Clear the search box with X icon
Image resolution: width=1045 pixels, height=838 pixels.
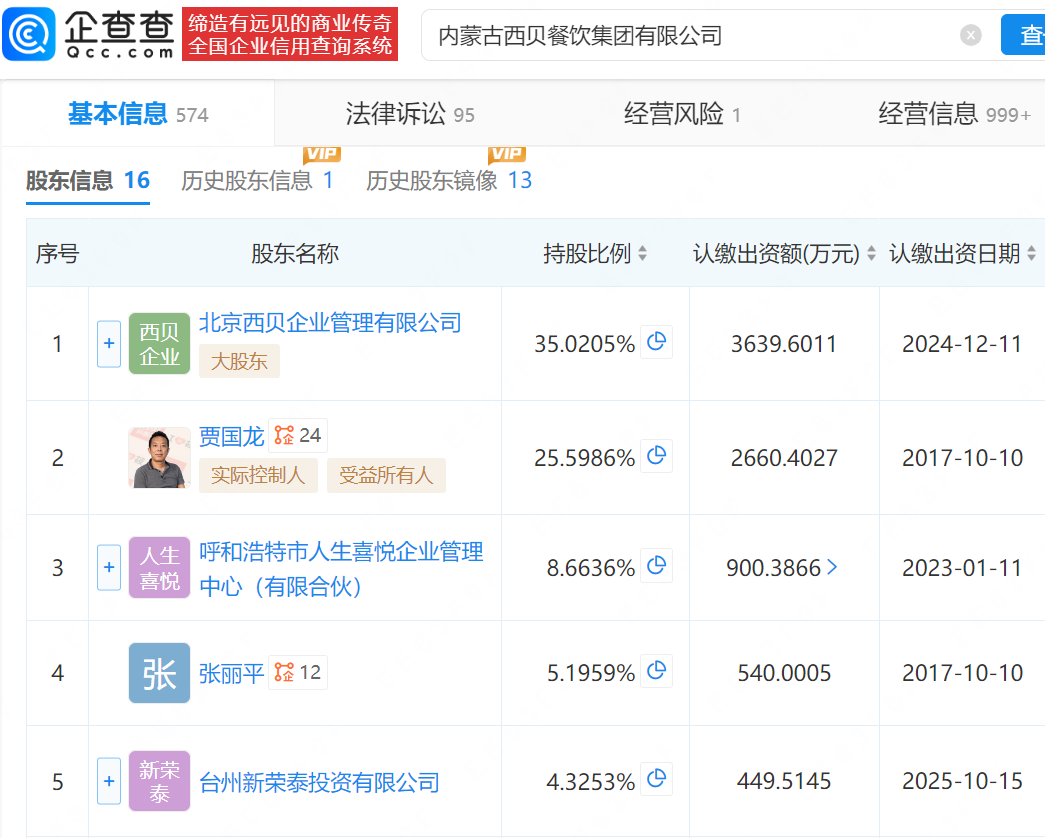point(970,35)
